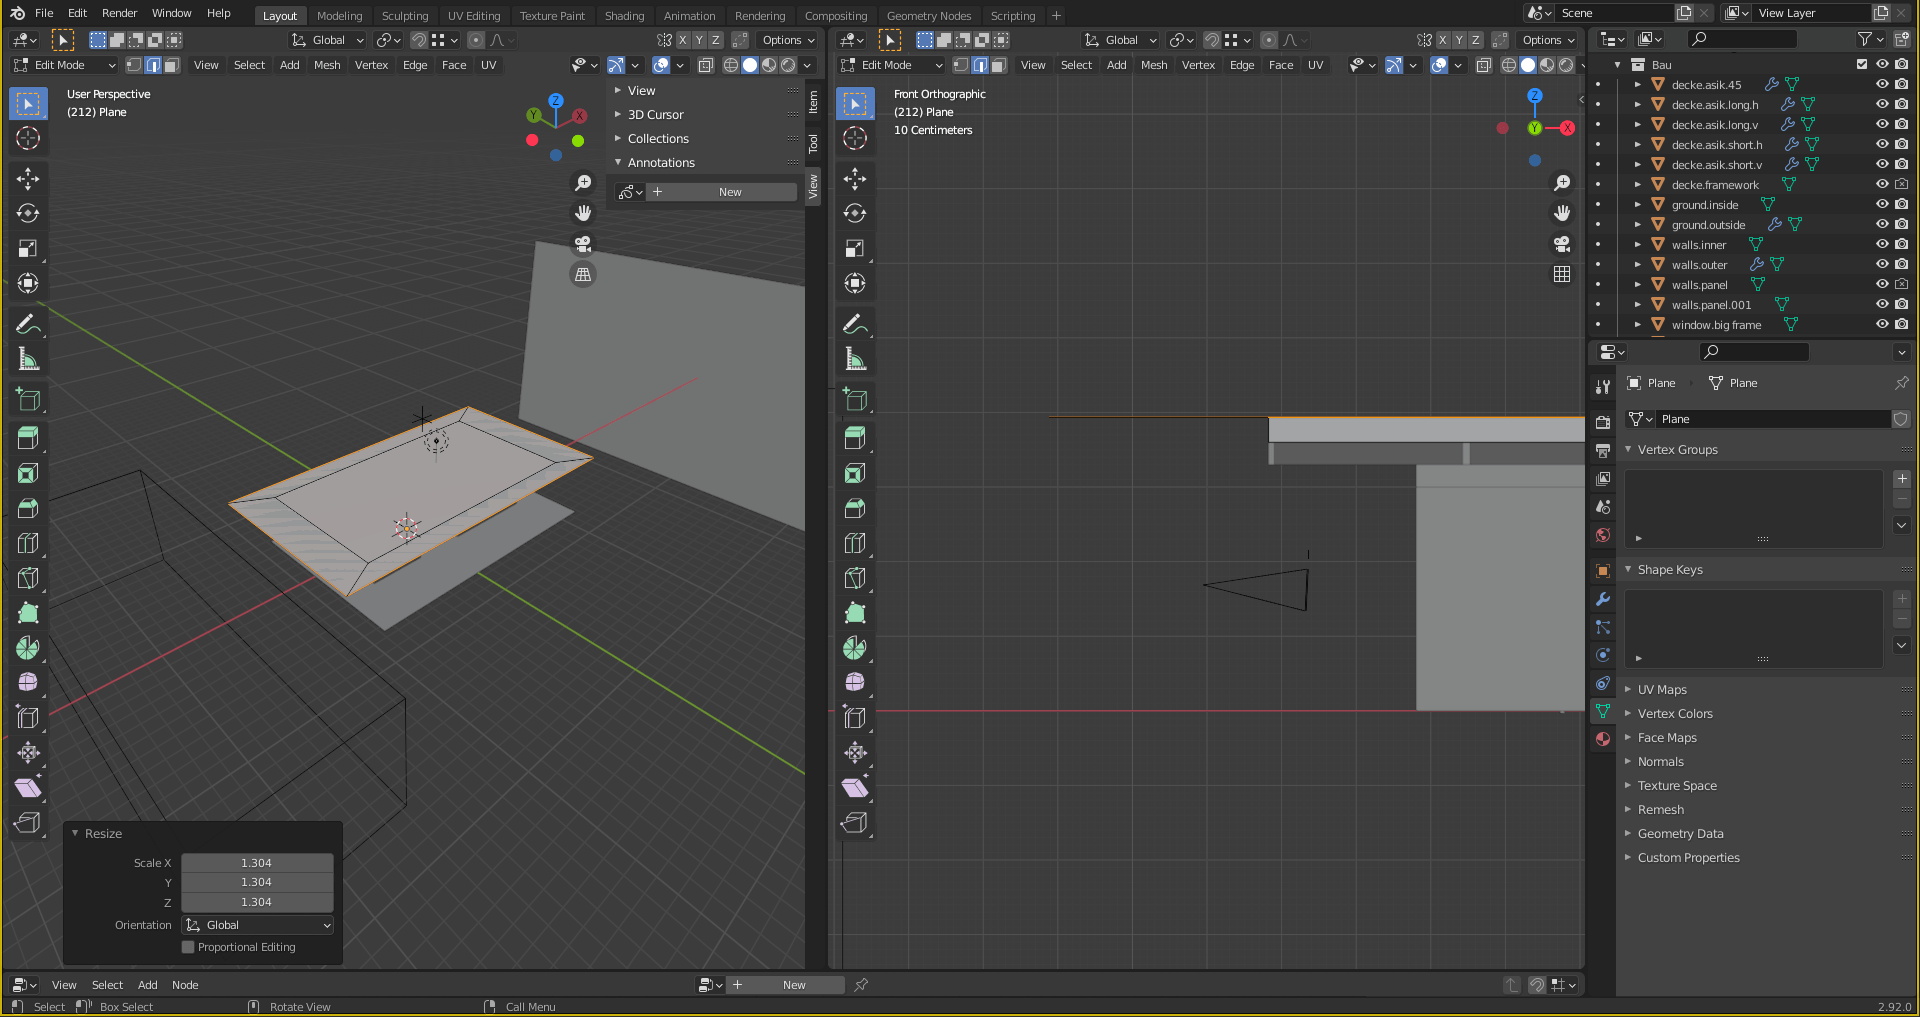This screenshot has height=1017, width=1920.
Task: Click the New button in node editor header
Action: click(x=794, y=985)
